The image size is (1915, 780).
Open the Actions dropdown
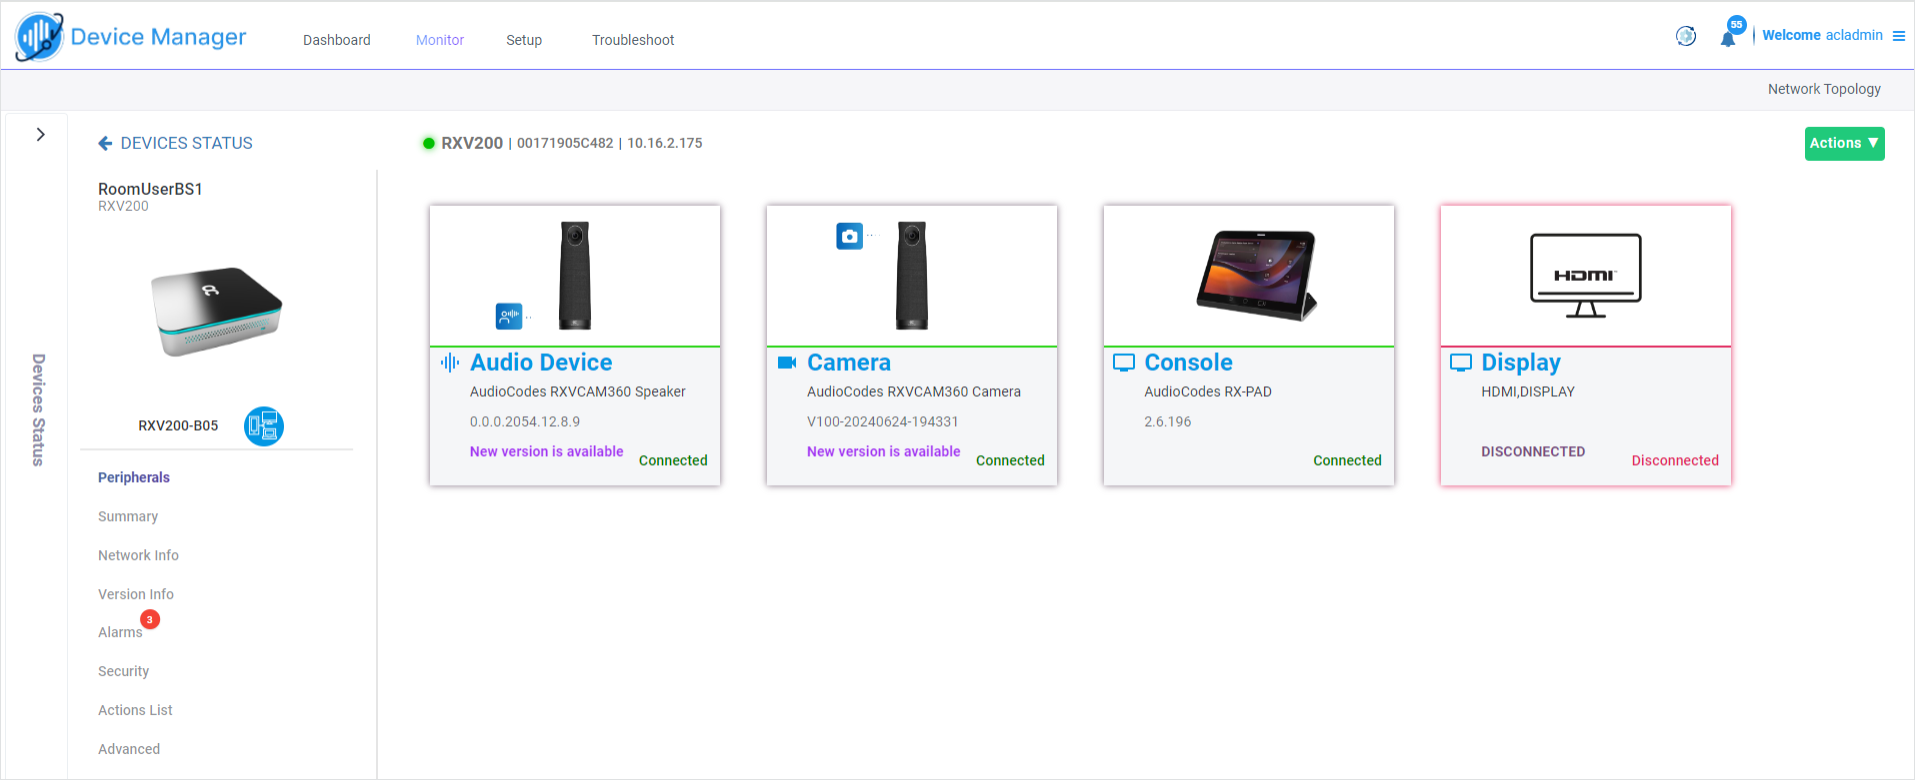pos(1843,143)
